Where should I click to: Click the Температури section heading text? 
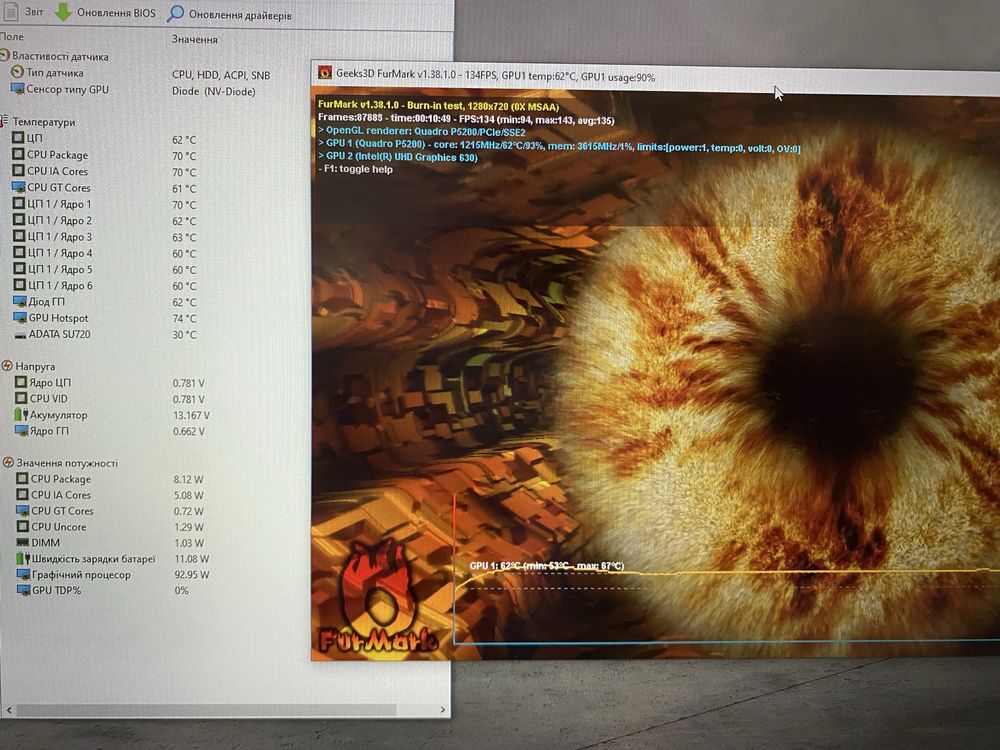44,122
